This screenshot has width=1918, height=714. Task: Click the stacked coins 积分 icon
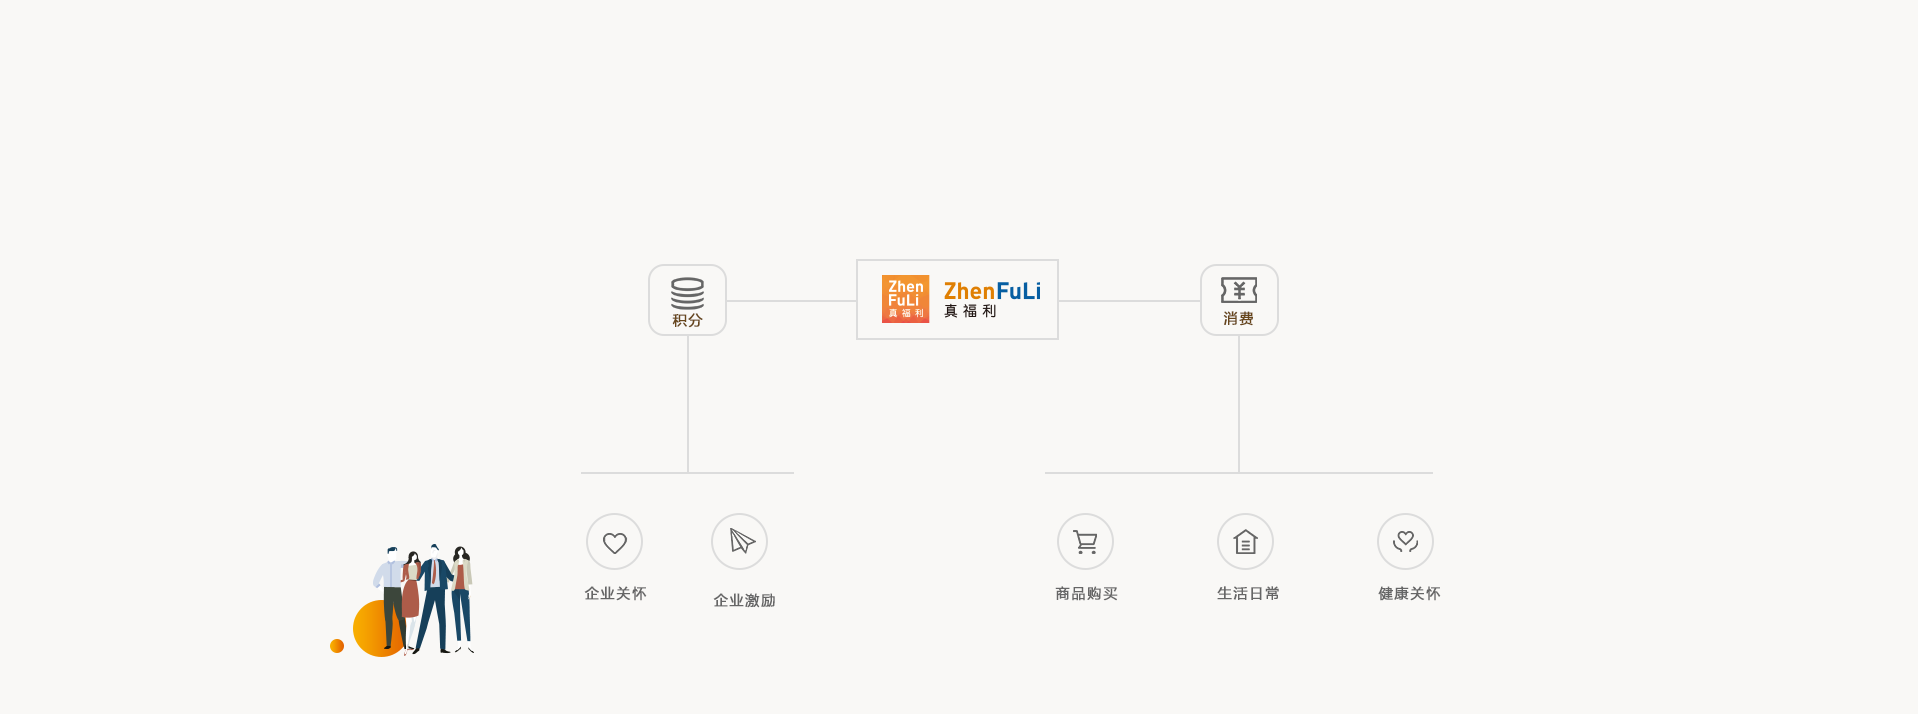click(687, 292)
